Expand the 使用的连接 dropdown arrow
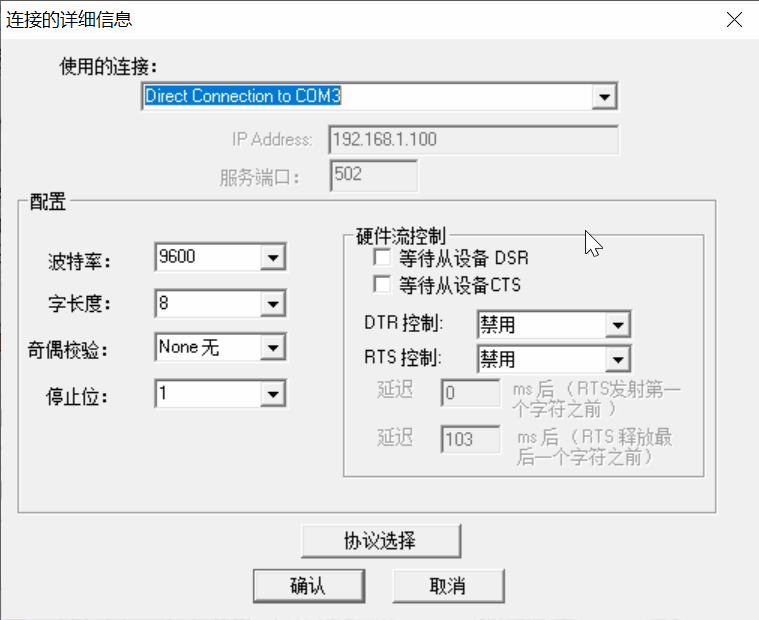This screenshot has width=759, height=620. [x=603, y=97]
